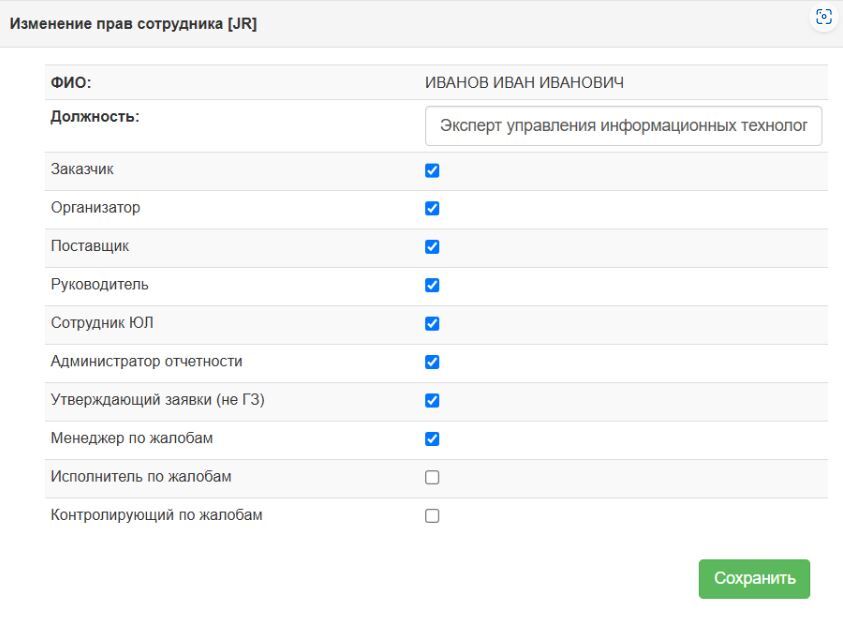843x621 pixels.
Task: Click the Сотрудник ЮЛ label text
Action: tap(101, 324)
